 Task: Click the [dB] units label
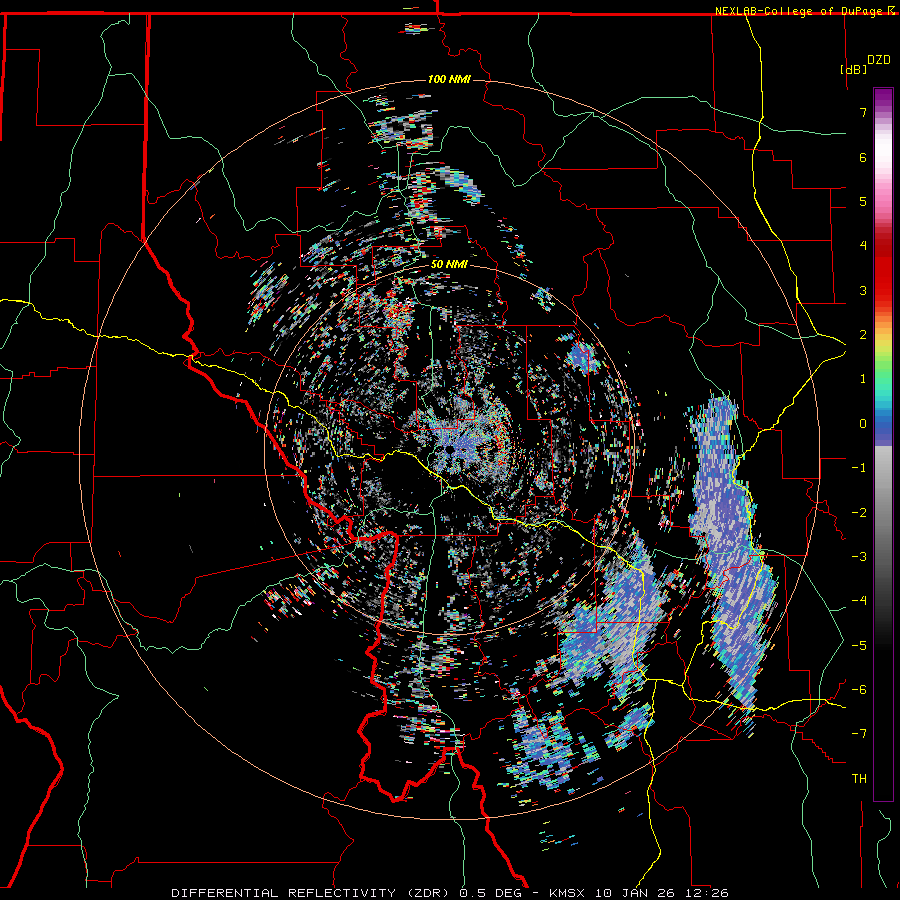pos(854,69)
